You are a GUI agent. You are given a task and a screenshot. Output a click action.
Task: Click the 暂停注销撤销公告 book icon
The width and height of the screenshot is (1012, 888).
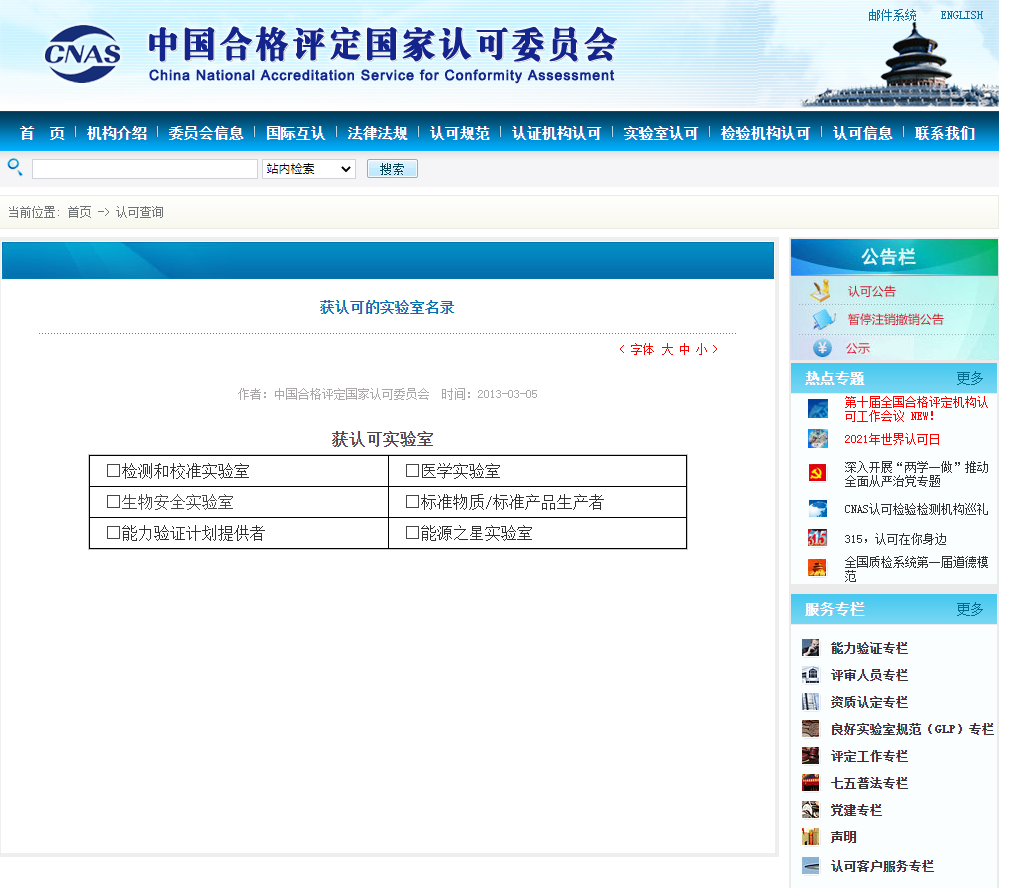pos(822,319)
